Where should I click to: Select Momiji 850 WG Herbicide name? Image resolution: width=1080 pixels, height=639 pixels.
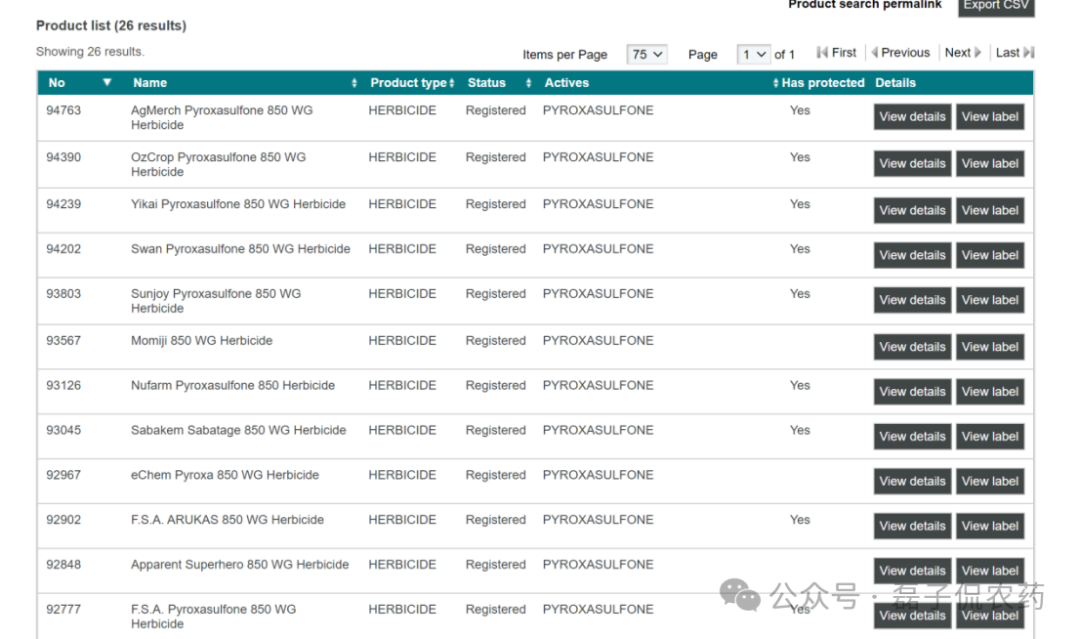(202, 340)
